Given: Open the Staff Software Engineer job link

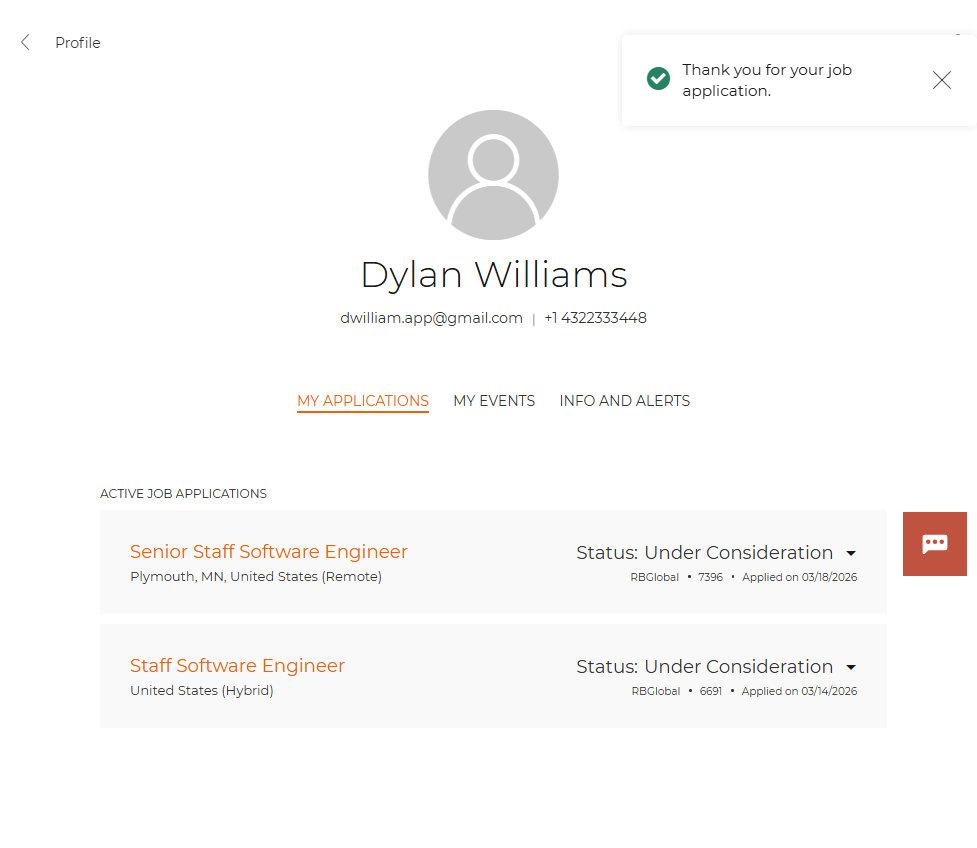Looking at the screenshot, I should tap(237, 666).
